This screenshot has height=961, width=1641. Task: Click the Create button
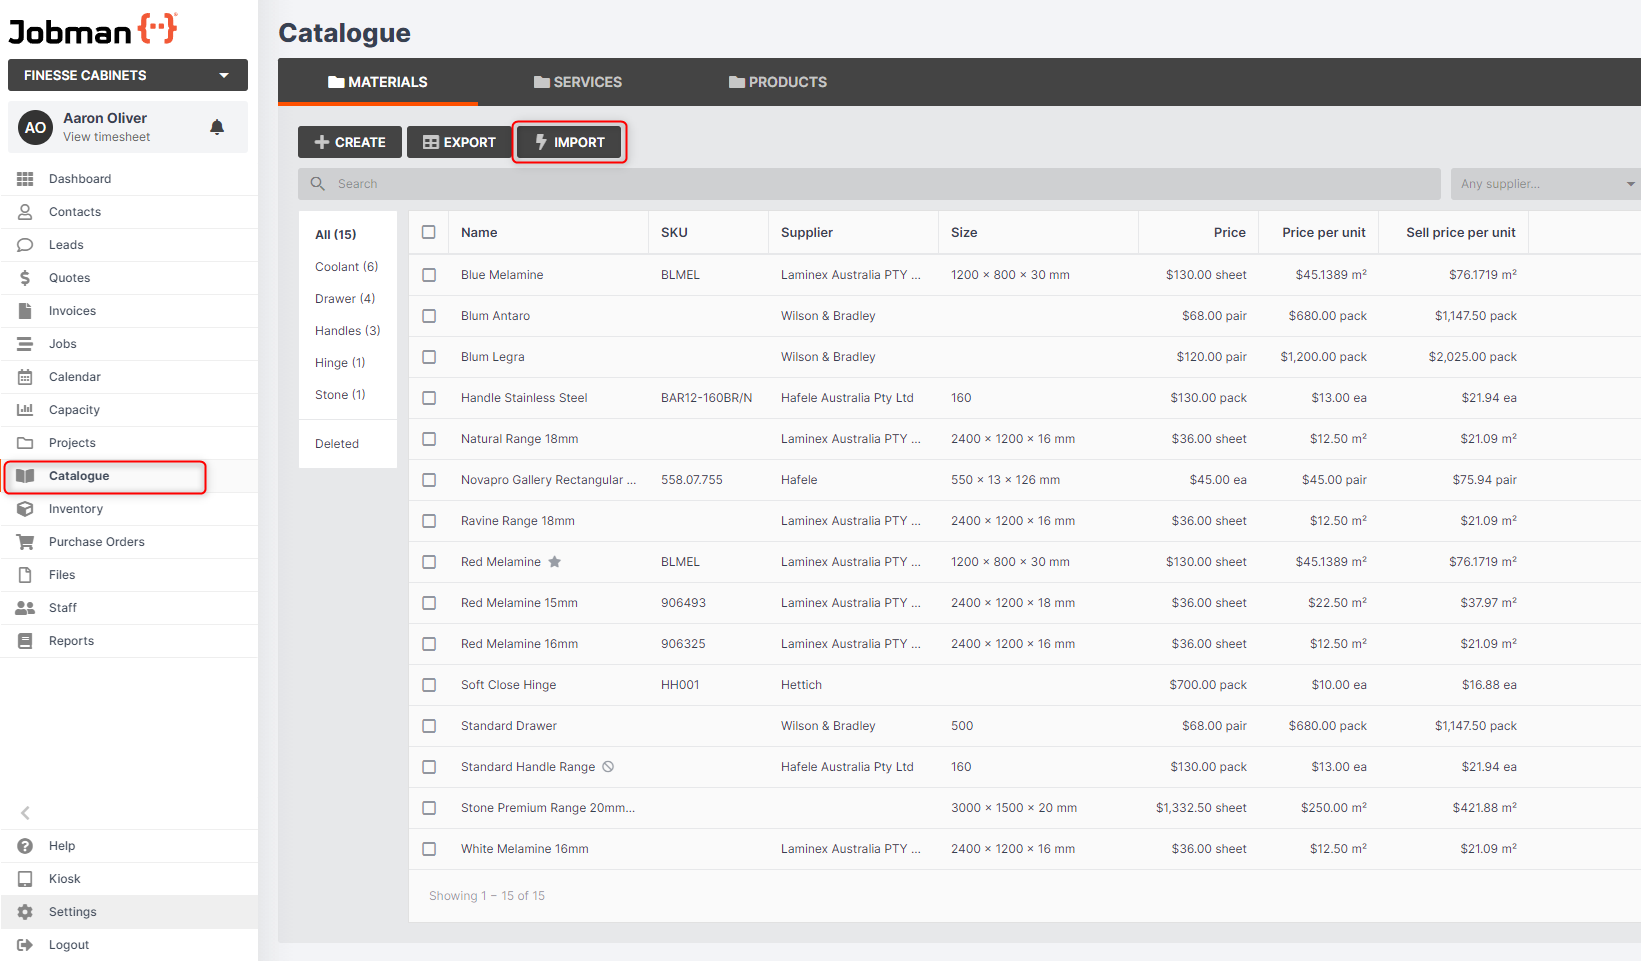(350, 142)
